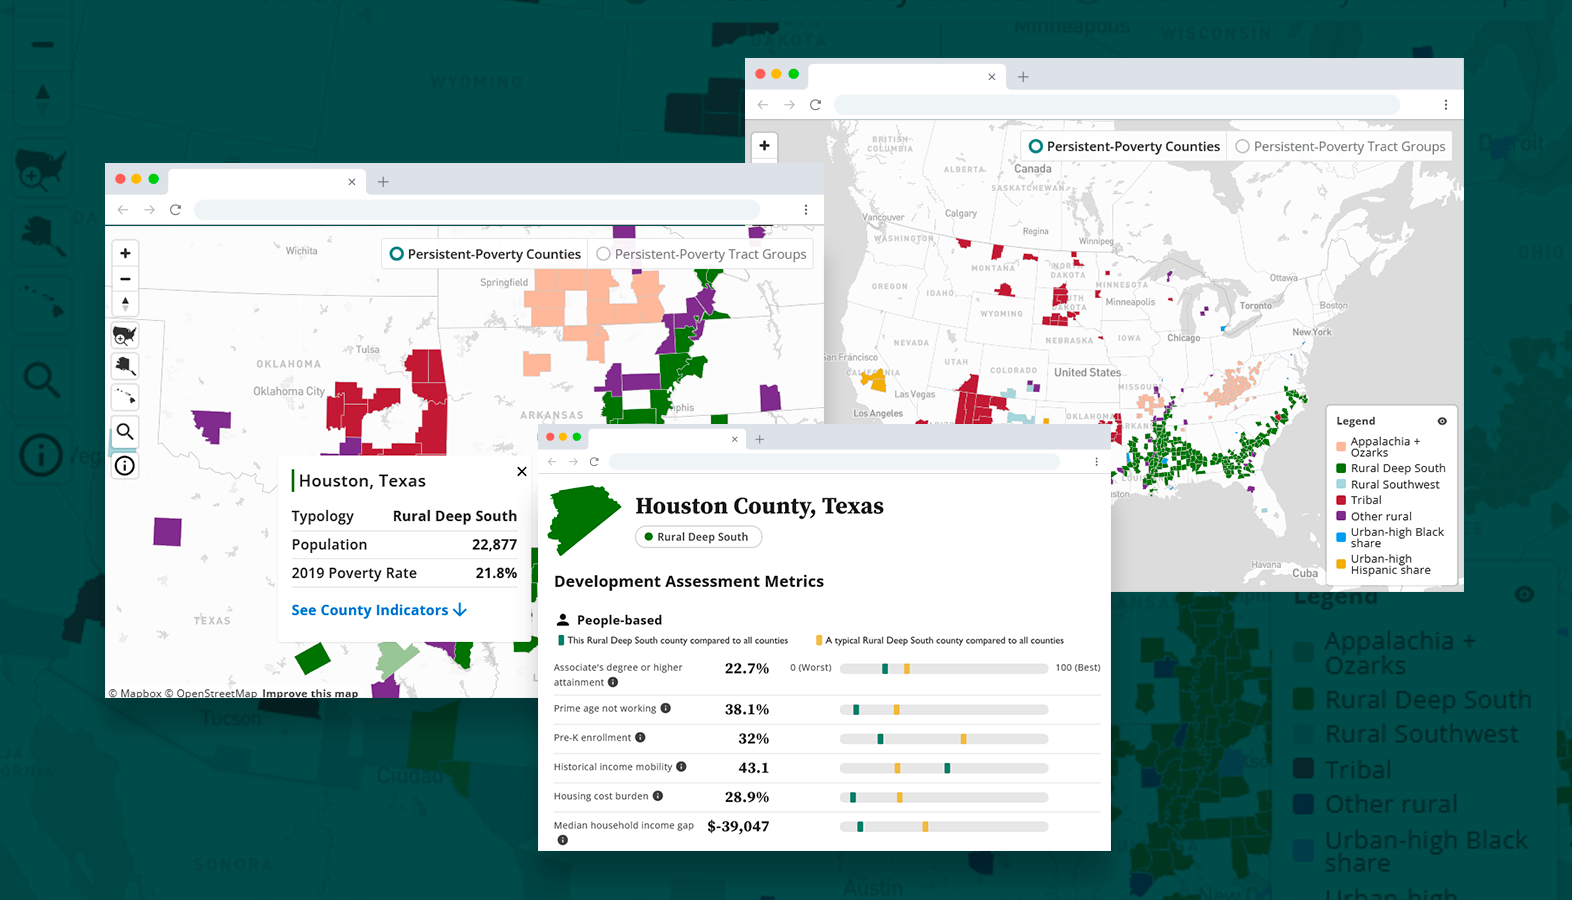The width and height of the screenshot is (1572, 900).
Task: Expand See County Indicators link
Action: [x=379, y=610]
